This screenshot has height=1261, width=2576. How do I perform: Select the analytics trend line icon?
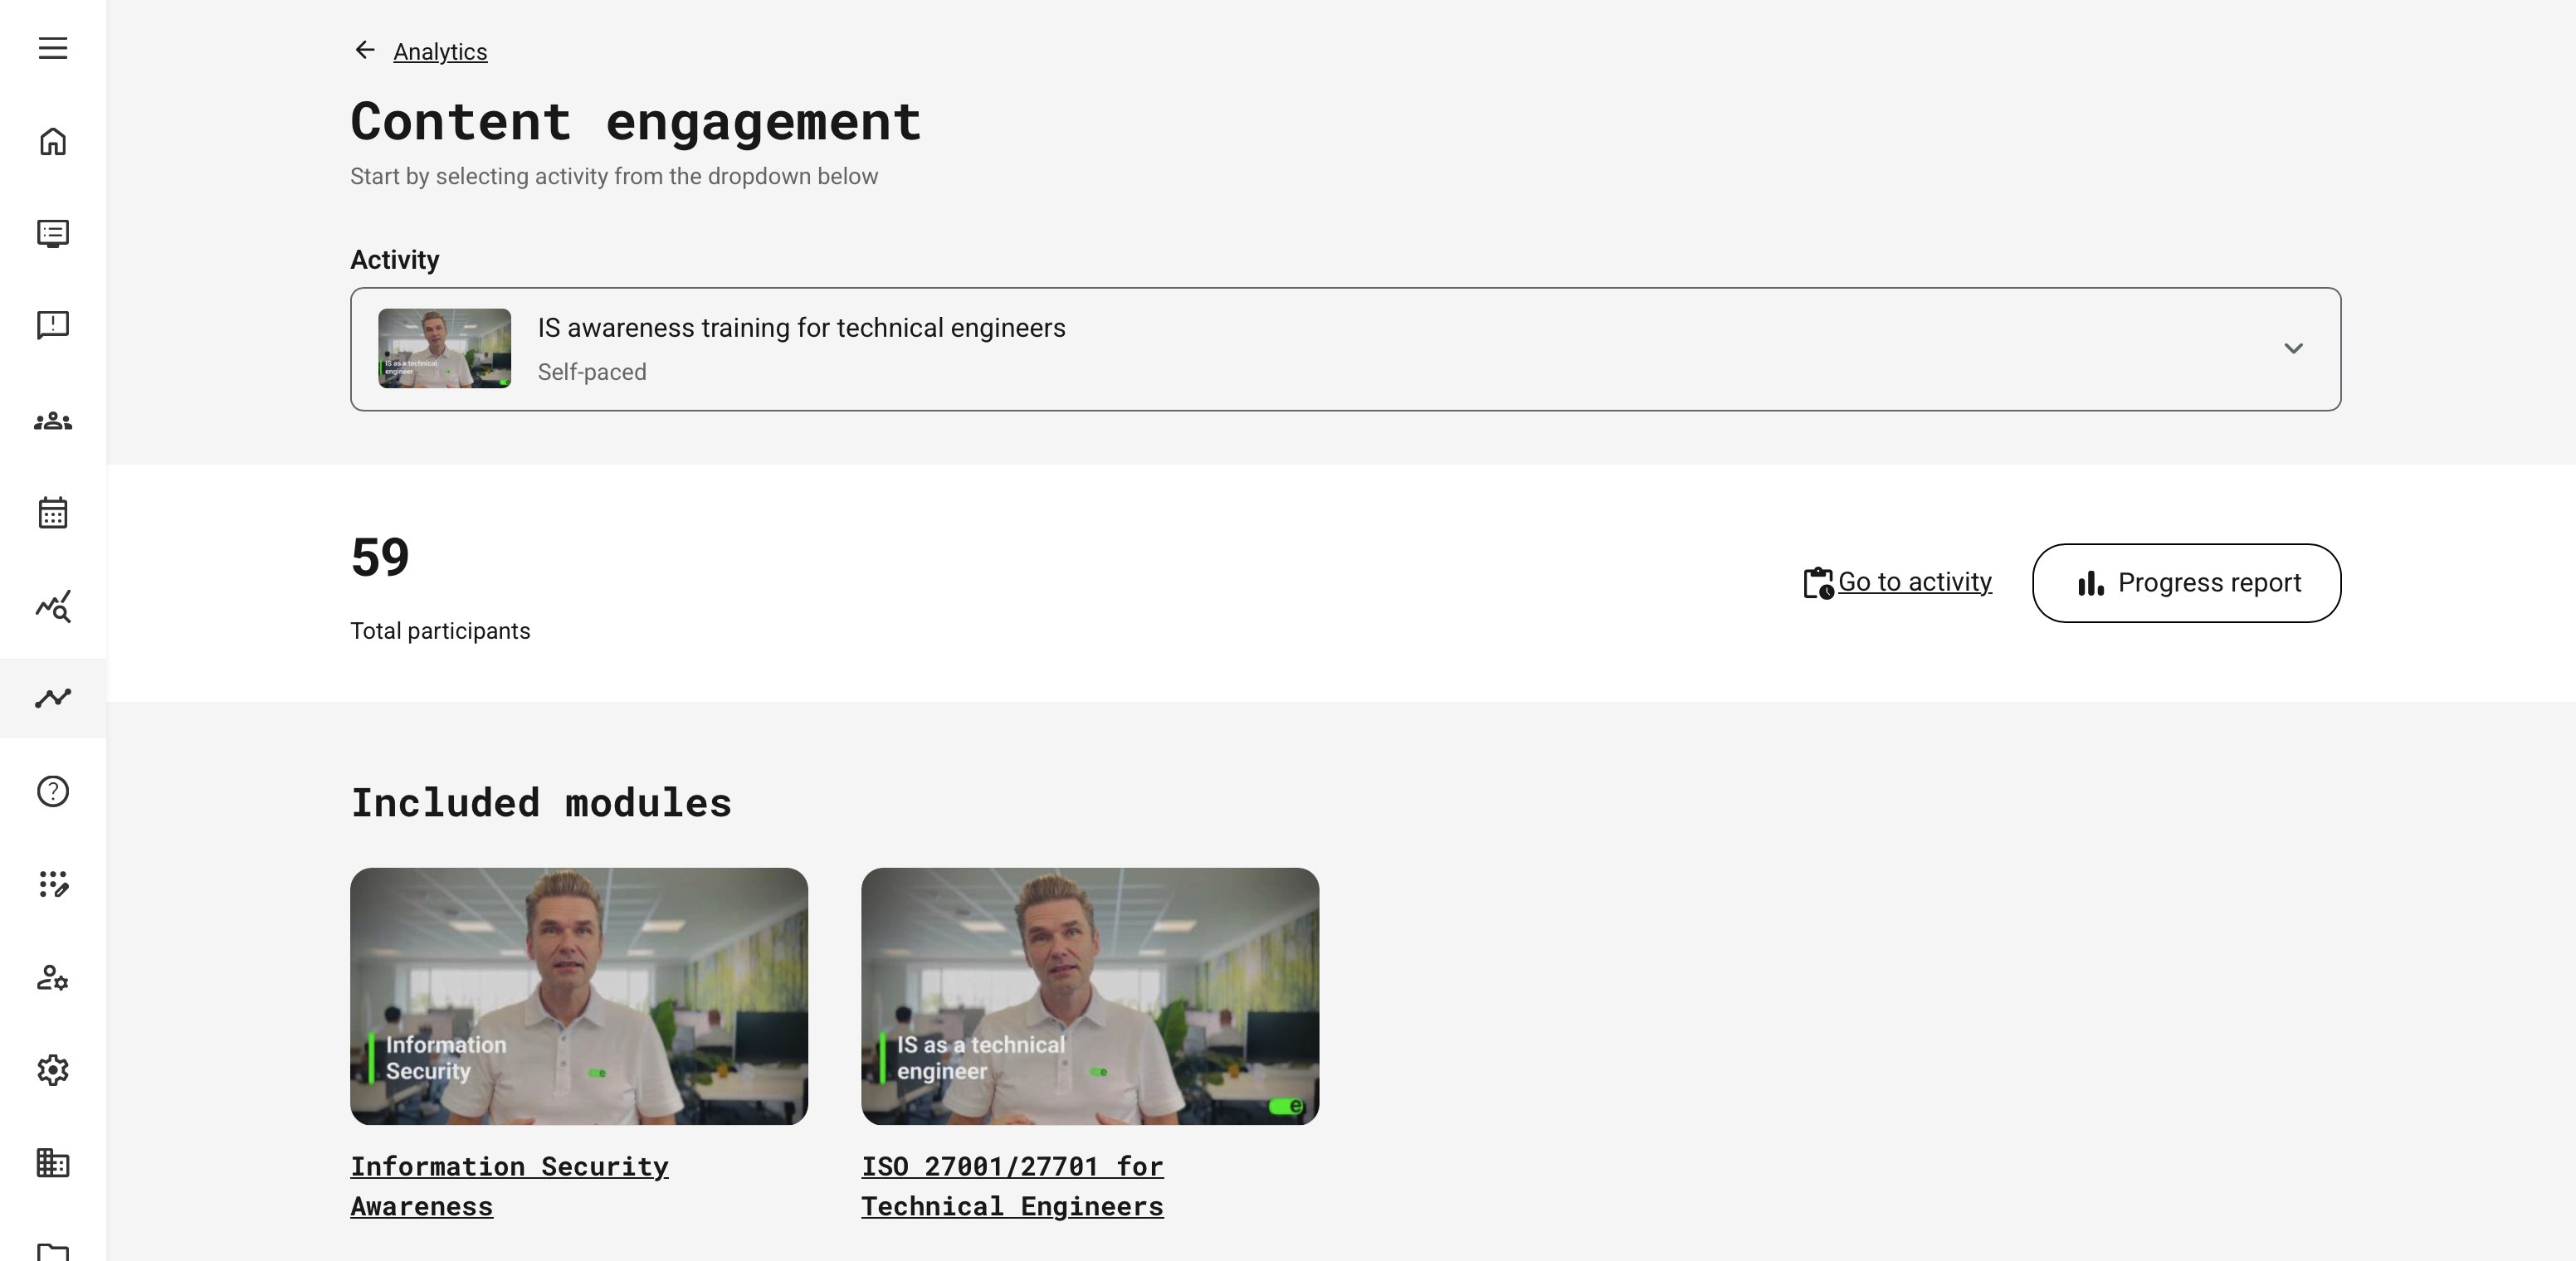(53, 697)
